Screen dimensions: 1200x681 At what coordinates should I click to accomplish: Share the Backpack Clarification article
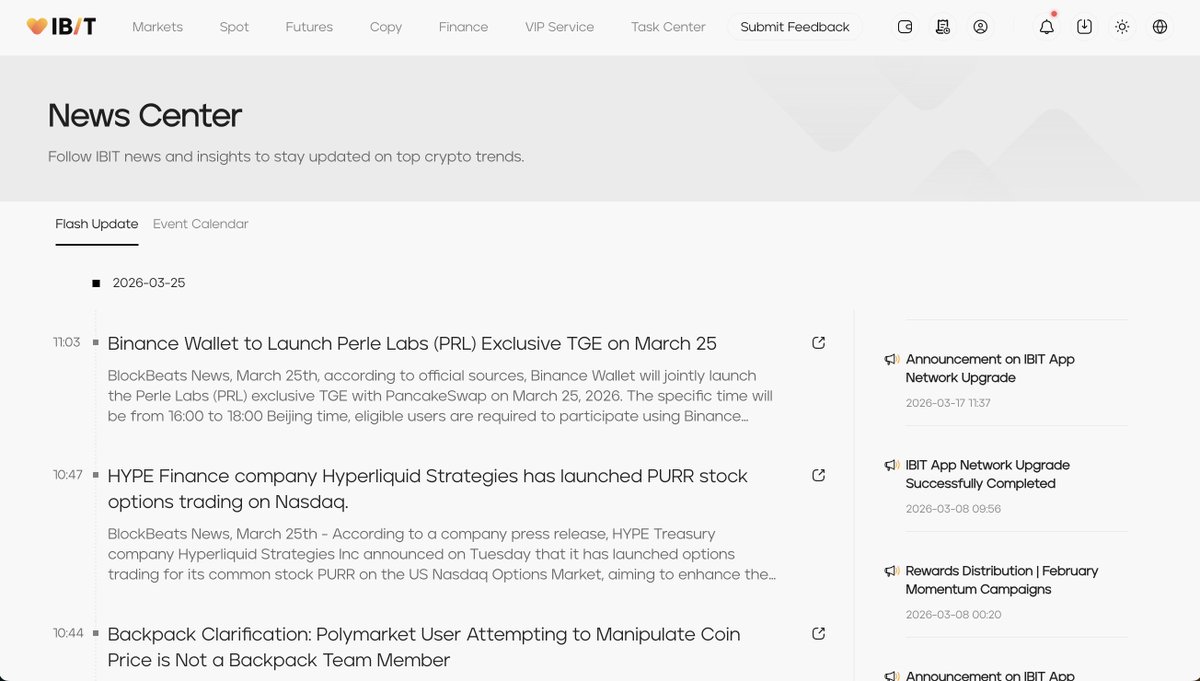point(818,633)
